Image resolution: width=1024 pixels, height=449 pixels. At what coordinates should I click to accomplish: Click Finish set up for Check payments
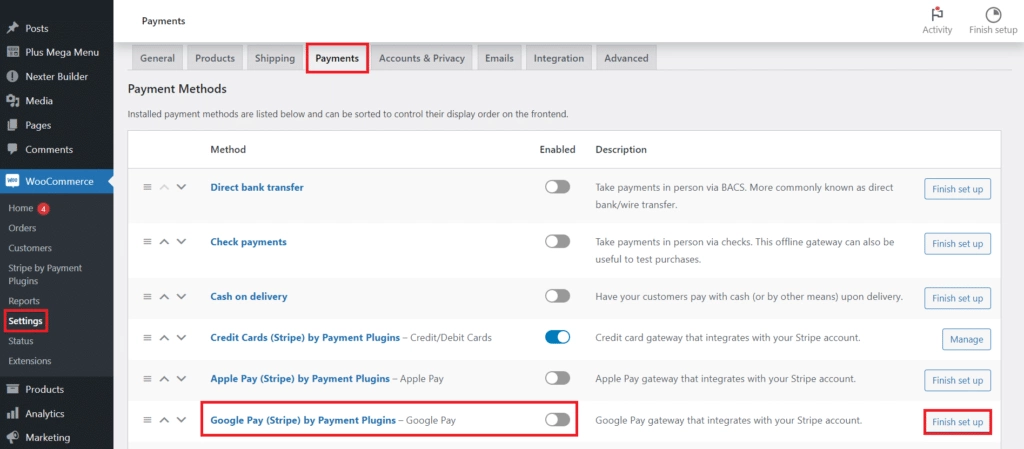(957, 243)
